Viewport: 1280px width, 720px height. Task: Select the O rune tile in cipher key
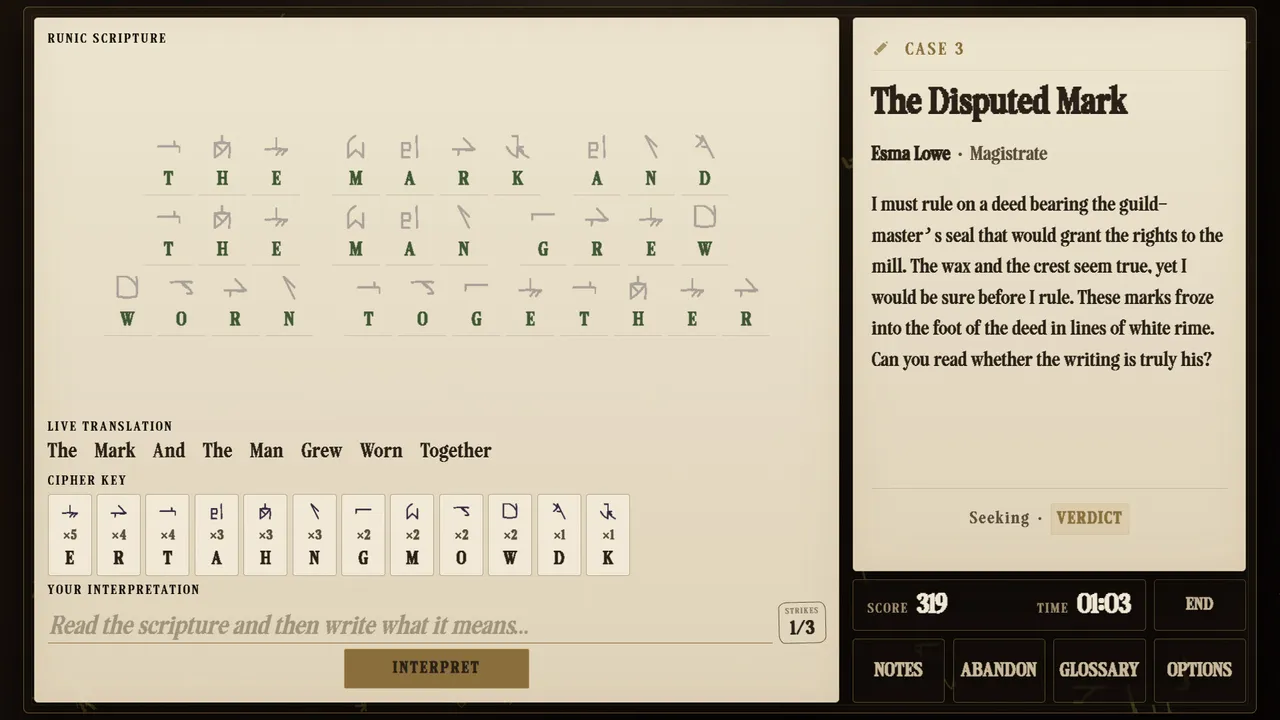[461, 535]
